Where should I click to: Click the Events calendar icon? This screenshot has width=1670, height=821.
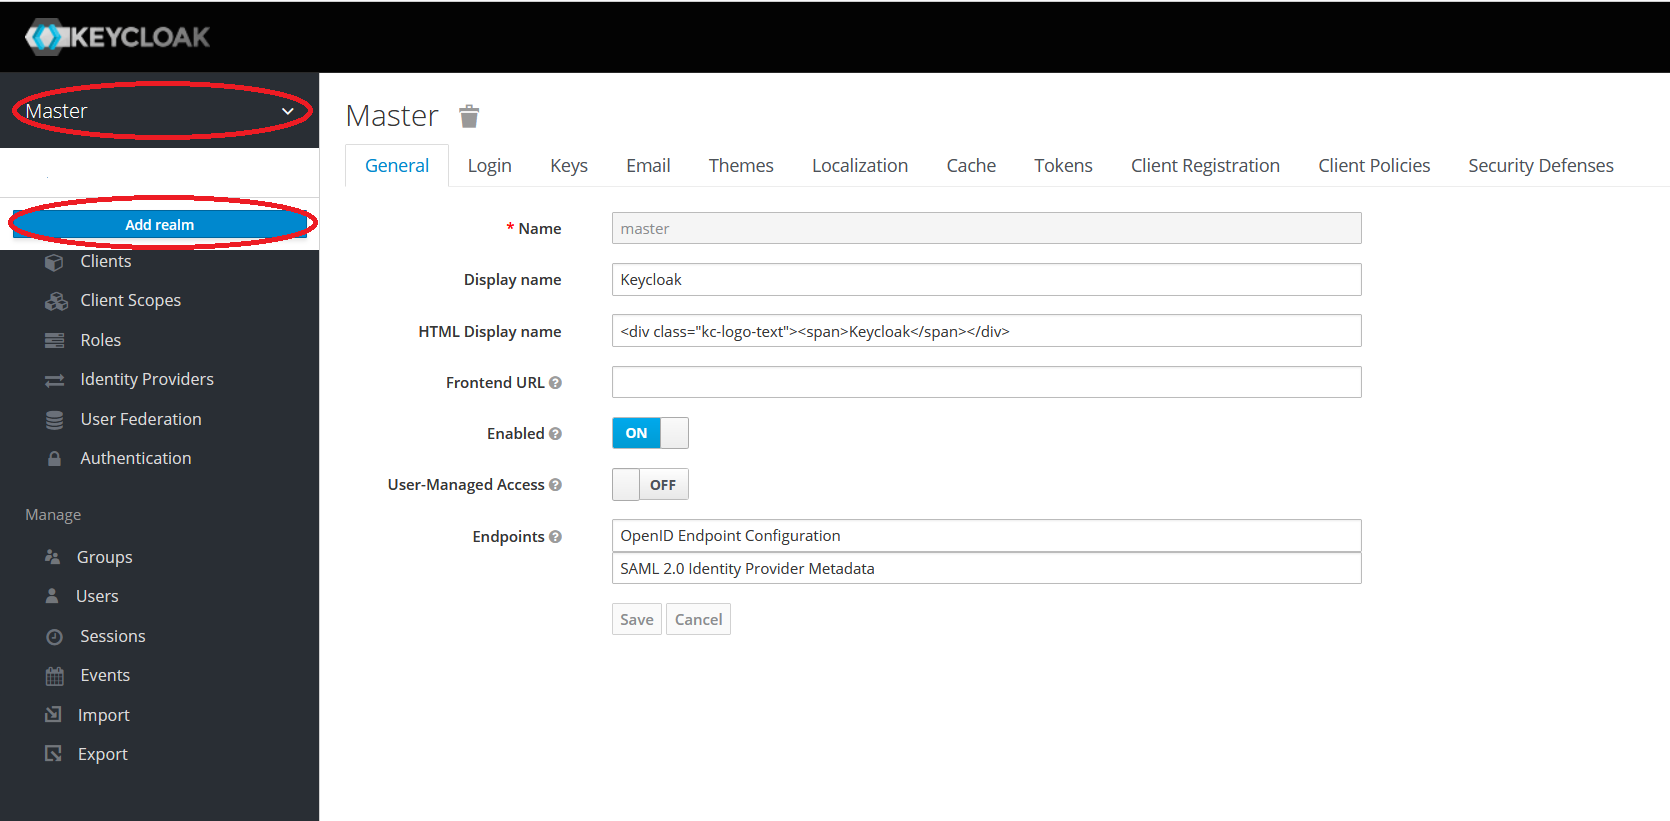tap(54, 676)
